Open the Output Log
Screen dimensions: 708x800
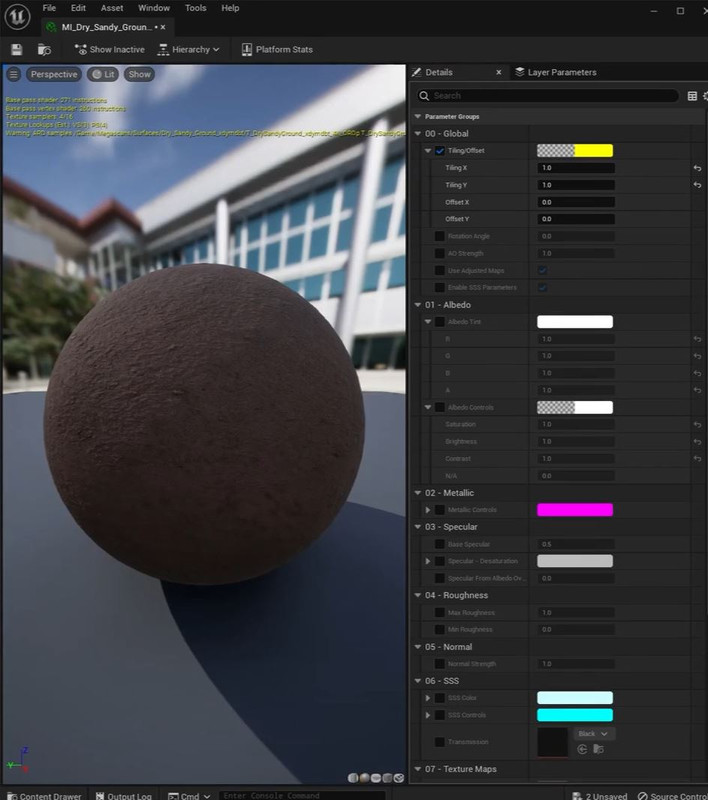pos(124,795)
